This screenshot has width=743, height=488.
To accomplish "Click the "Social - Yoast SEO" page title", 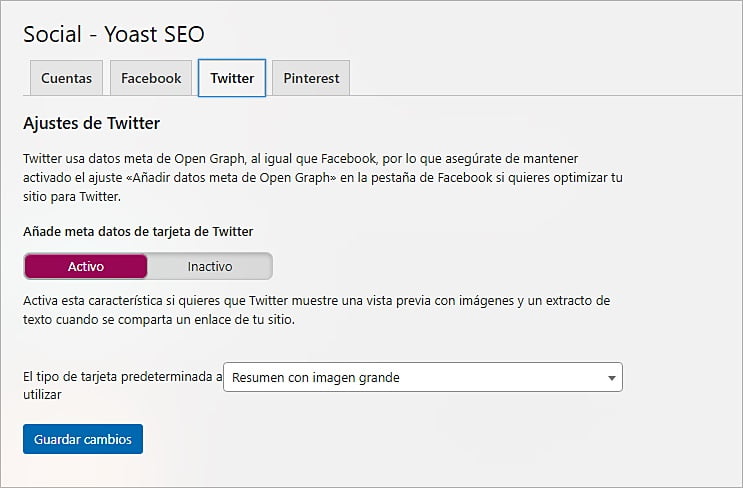I will click(114, 34).
